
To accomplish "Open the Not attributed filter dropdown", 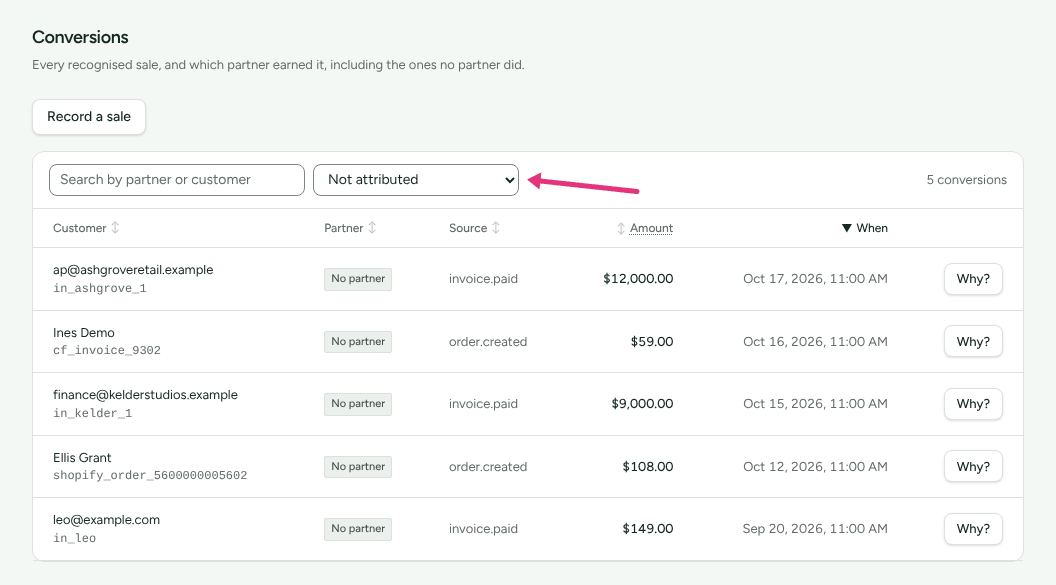I will [x=416, y=180].
